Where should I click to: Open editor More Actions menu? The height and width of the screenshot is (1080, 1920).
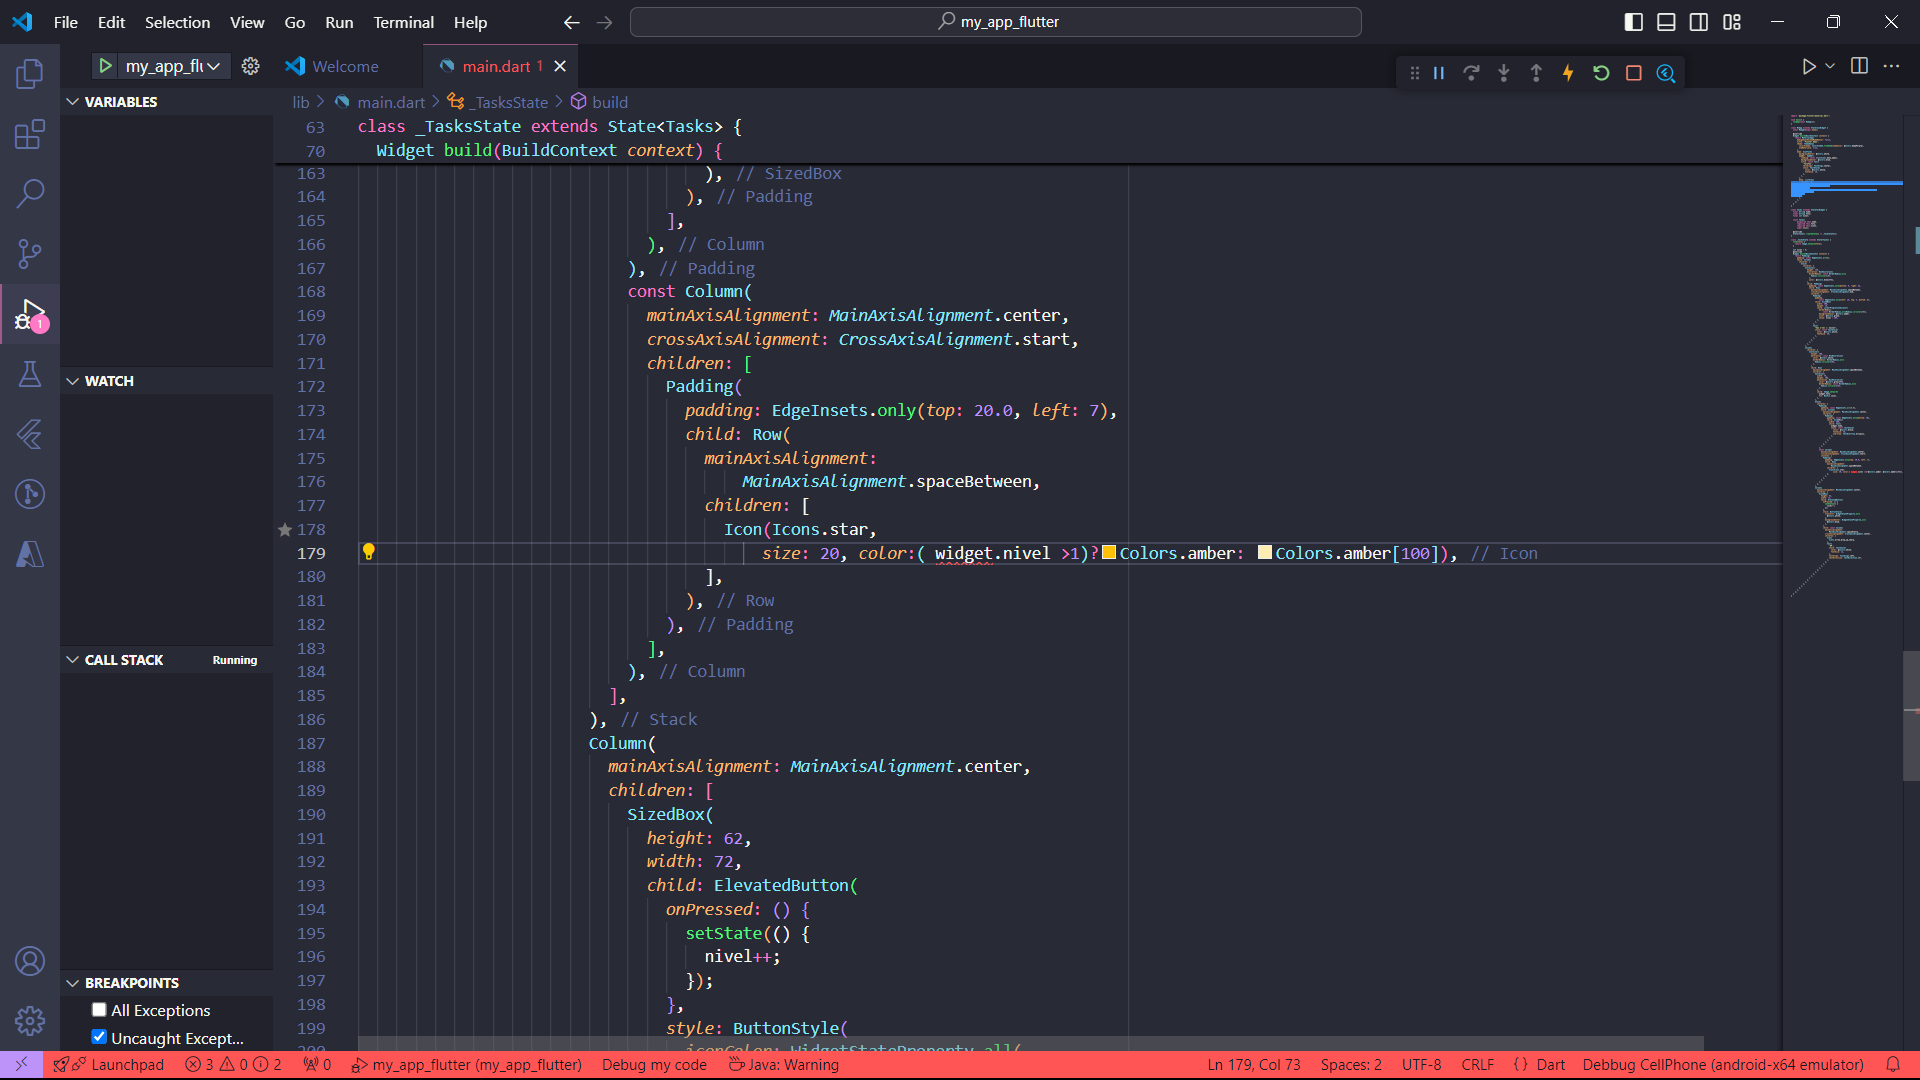pyautogui.click(x=1891, y=66)
